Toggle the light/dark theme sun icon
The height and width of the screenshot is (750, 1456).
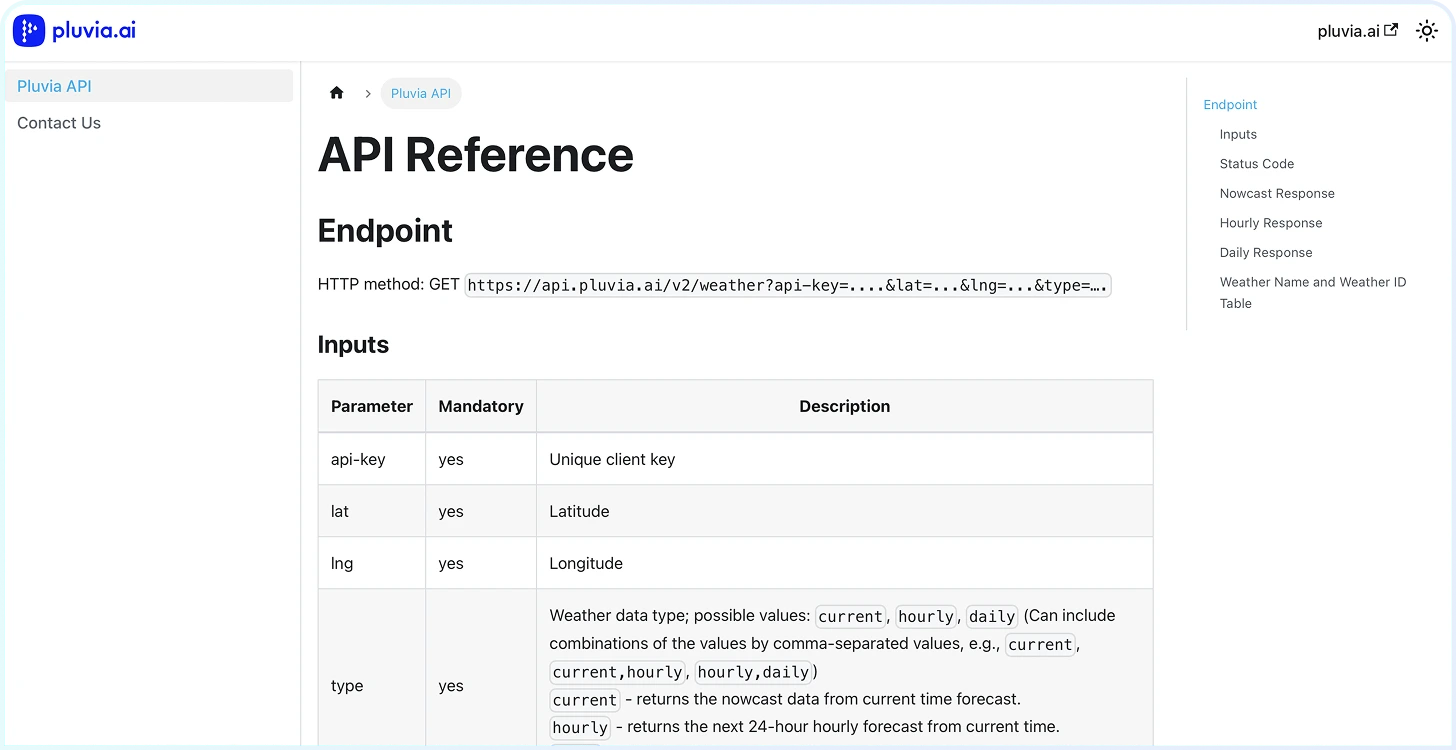1427,31
